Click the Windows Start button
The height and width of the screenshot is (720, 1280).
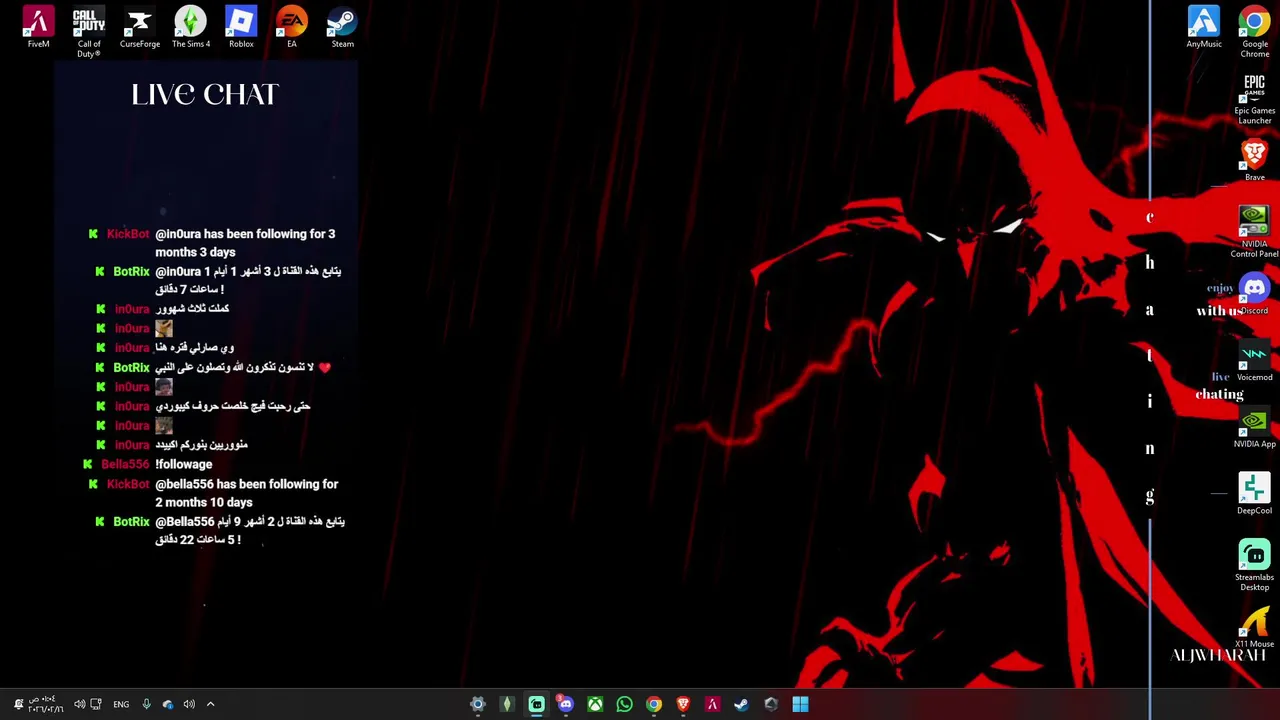(x=800, y=704)
